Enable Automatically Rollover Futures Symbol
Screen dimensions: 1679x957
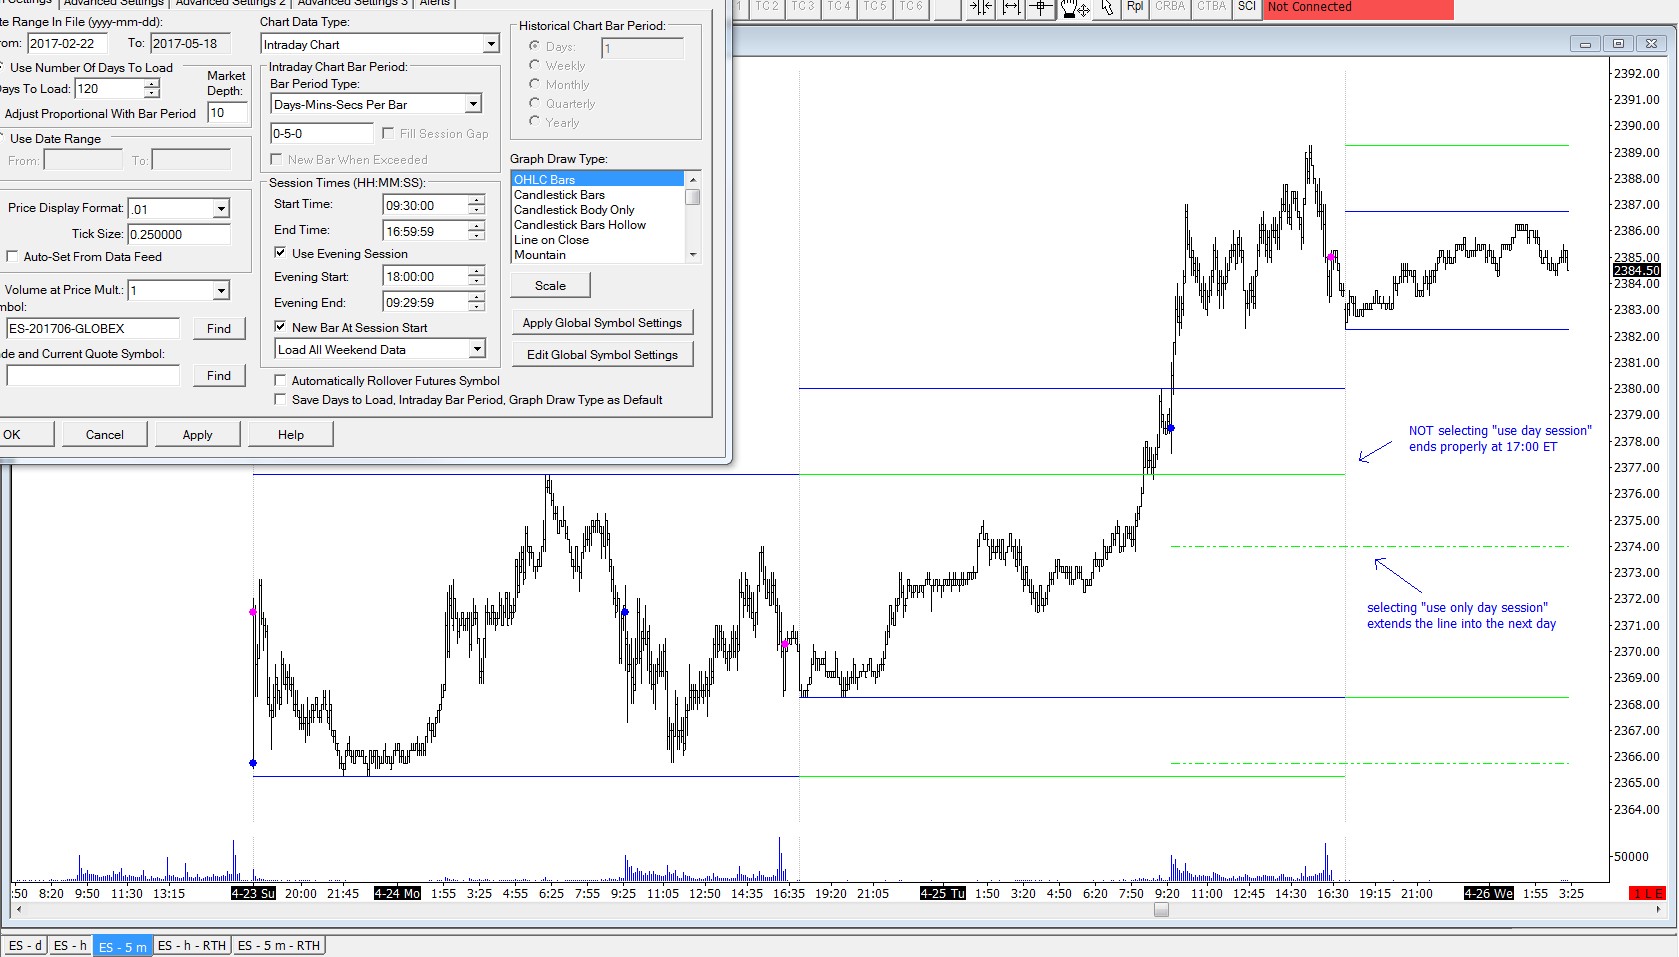click(x=280, y=380)
